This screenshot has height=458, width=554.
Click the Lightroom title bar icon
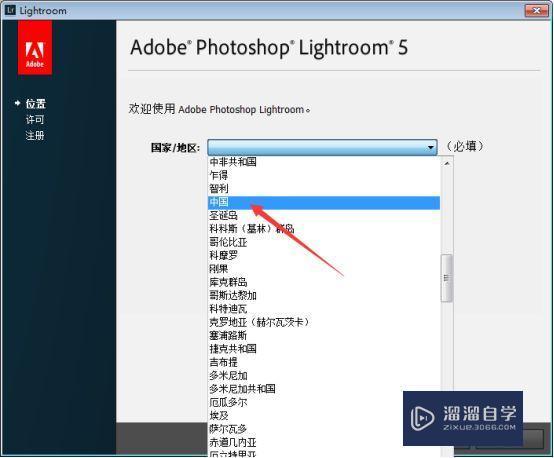(10, 10)
